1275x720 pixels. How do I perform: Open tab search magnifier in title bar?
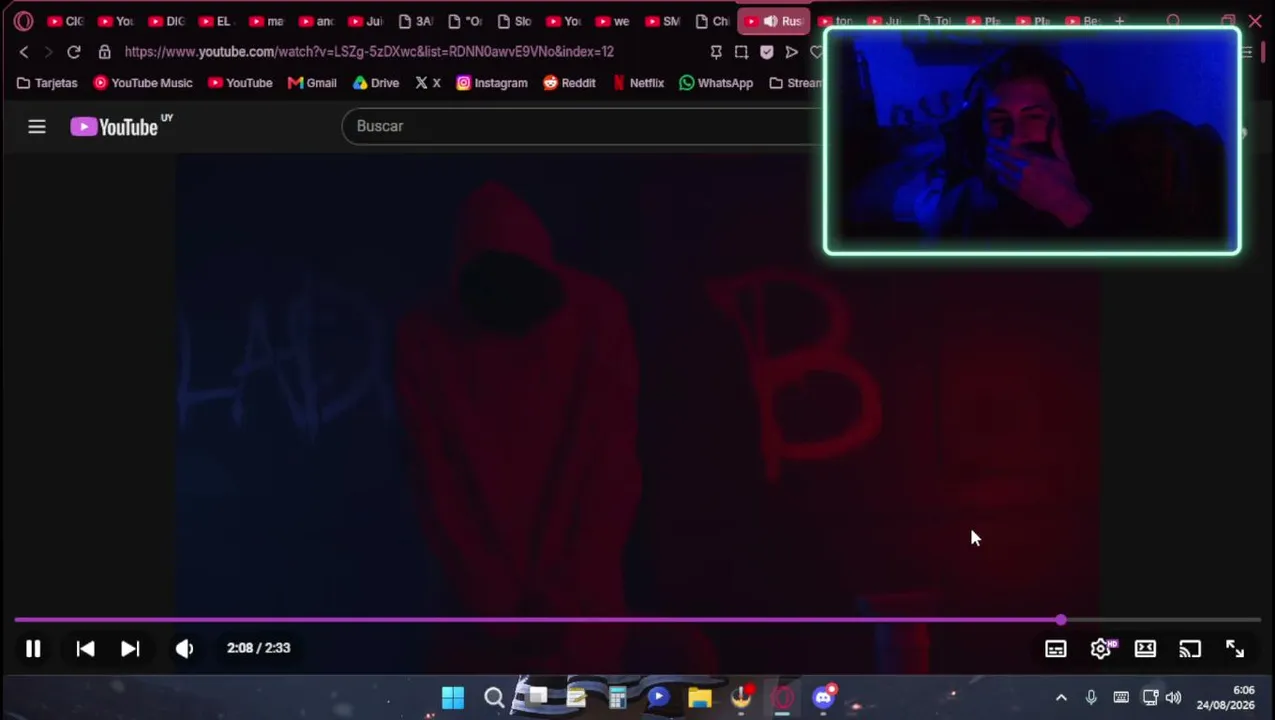(1173, 21)
